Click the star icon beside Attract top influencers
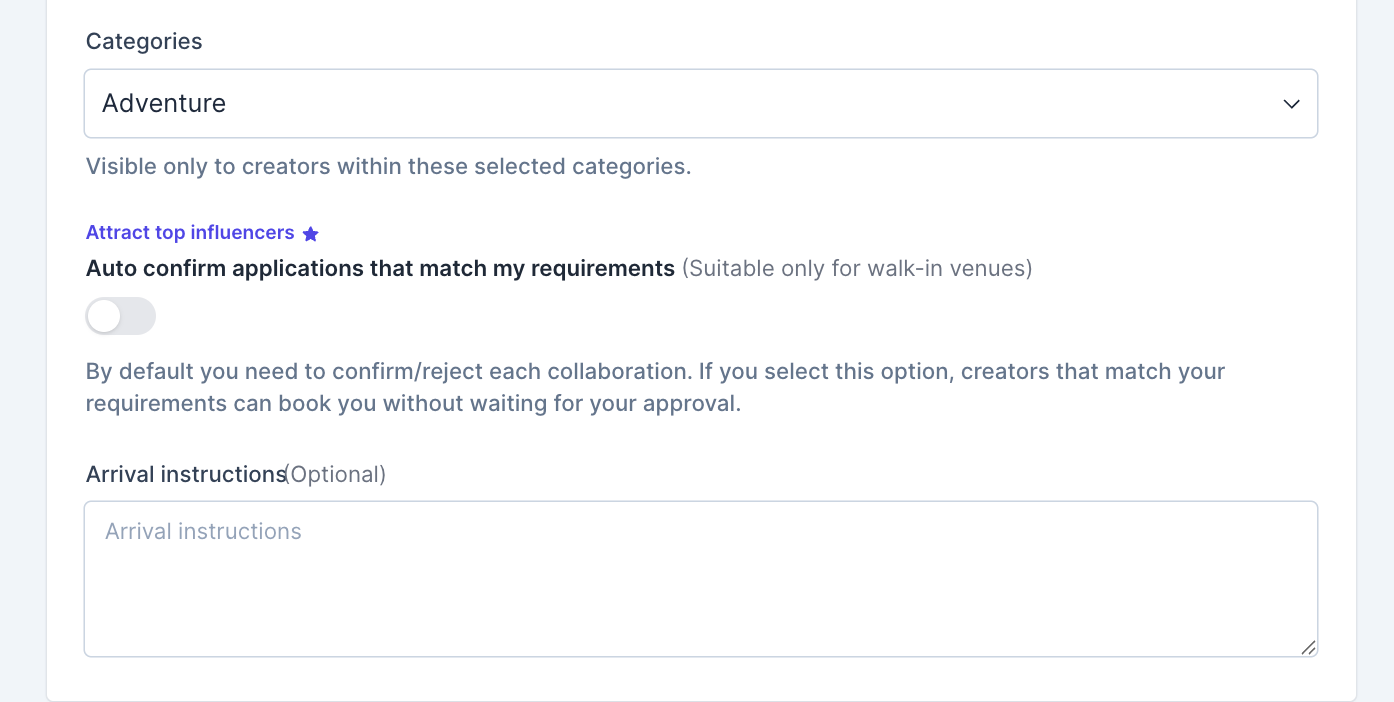The width and height of the screenshot is (1394, 702). click(311, 234)
